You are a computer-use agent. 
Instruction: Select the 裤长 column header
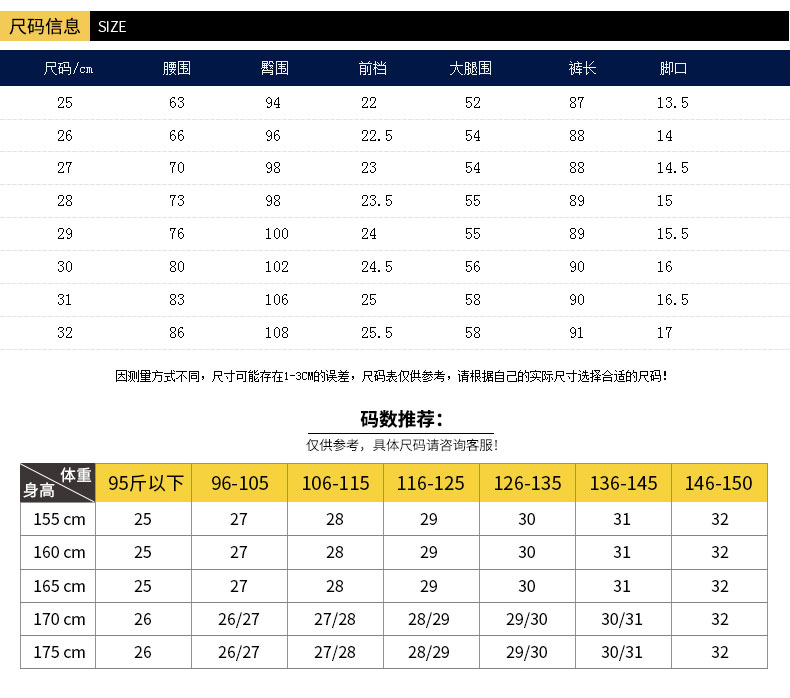[582, 68]
